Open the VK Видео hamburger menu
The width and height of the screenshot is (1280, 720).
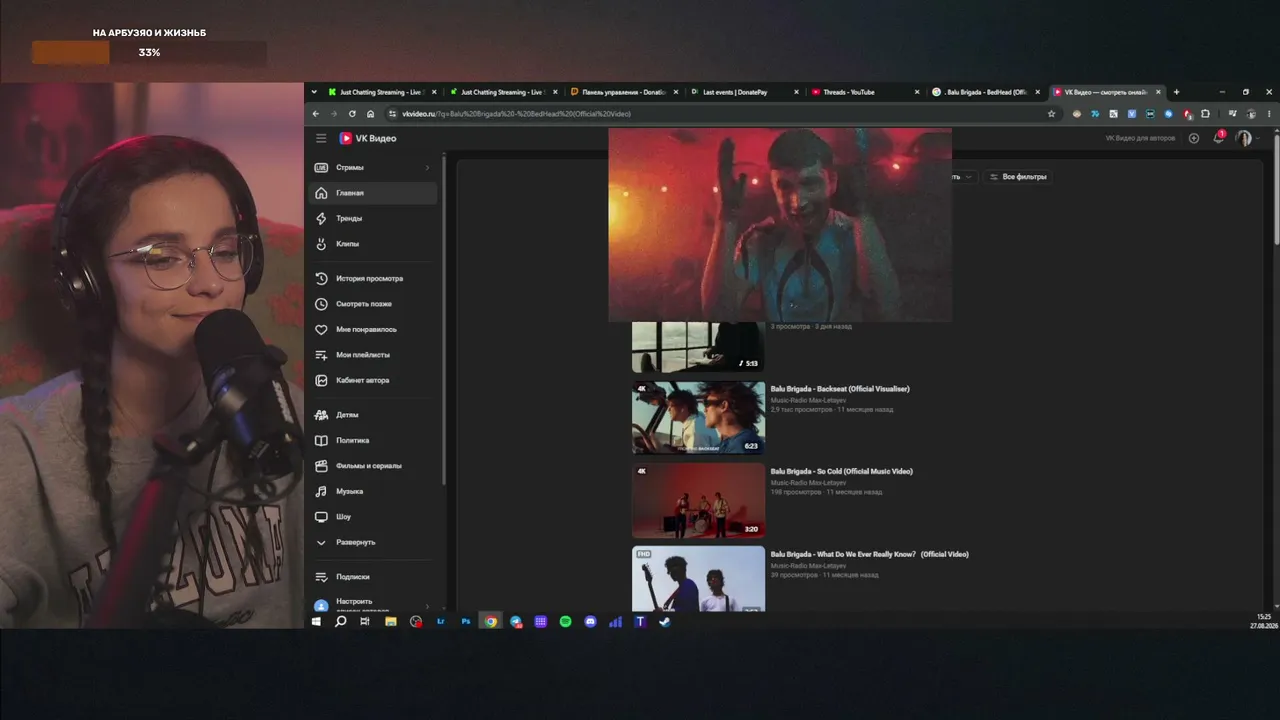click(321, 138)
